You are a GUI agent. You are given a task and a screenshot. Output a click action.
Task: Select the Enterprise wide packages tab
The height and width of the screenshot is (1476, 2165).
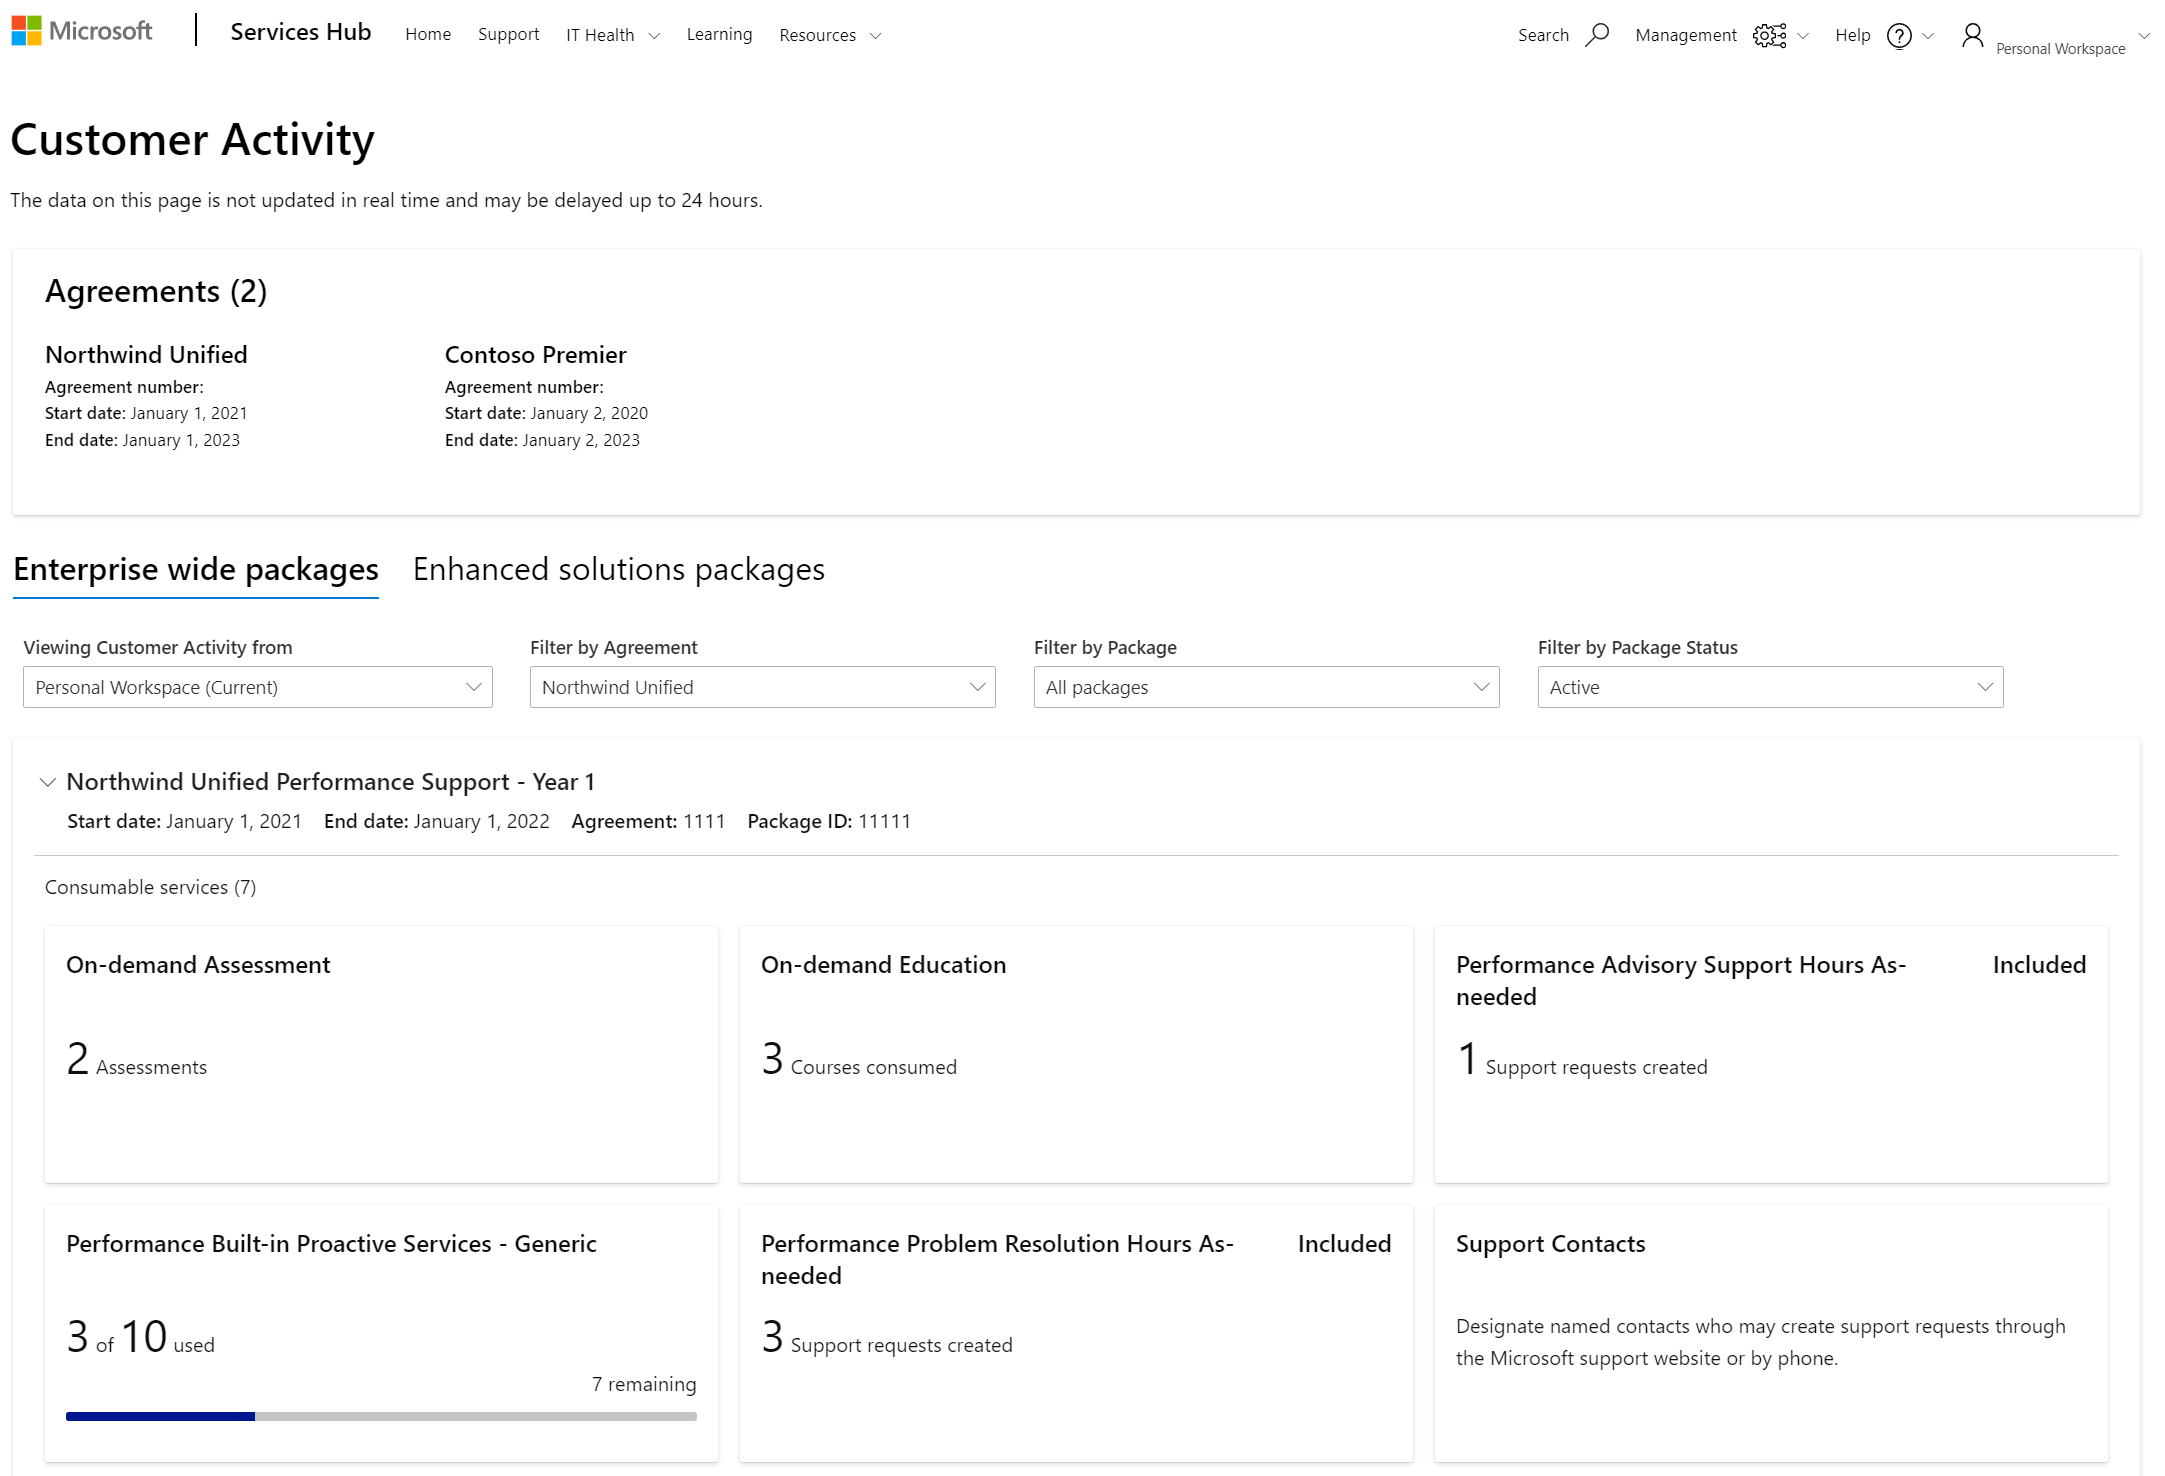coord(194,569)
